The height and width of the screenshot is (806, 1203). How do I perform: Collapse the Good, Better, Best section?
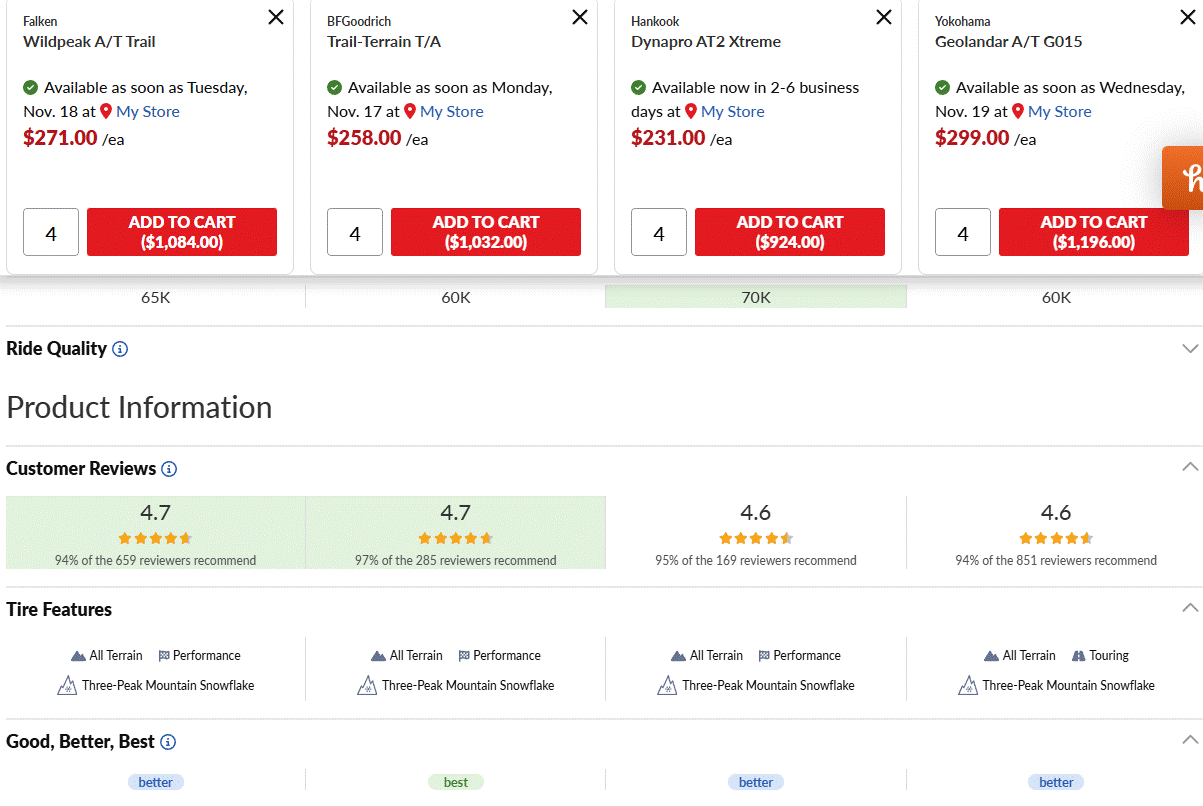pos(1190,740)
